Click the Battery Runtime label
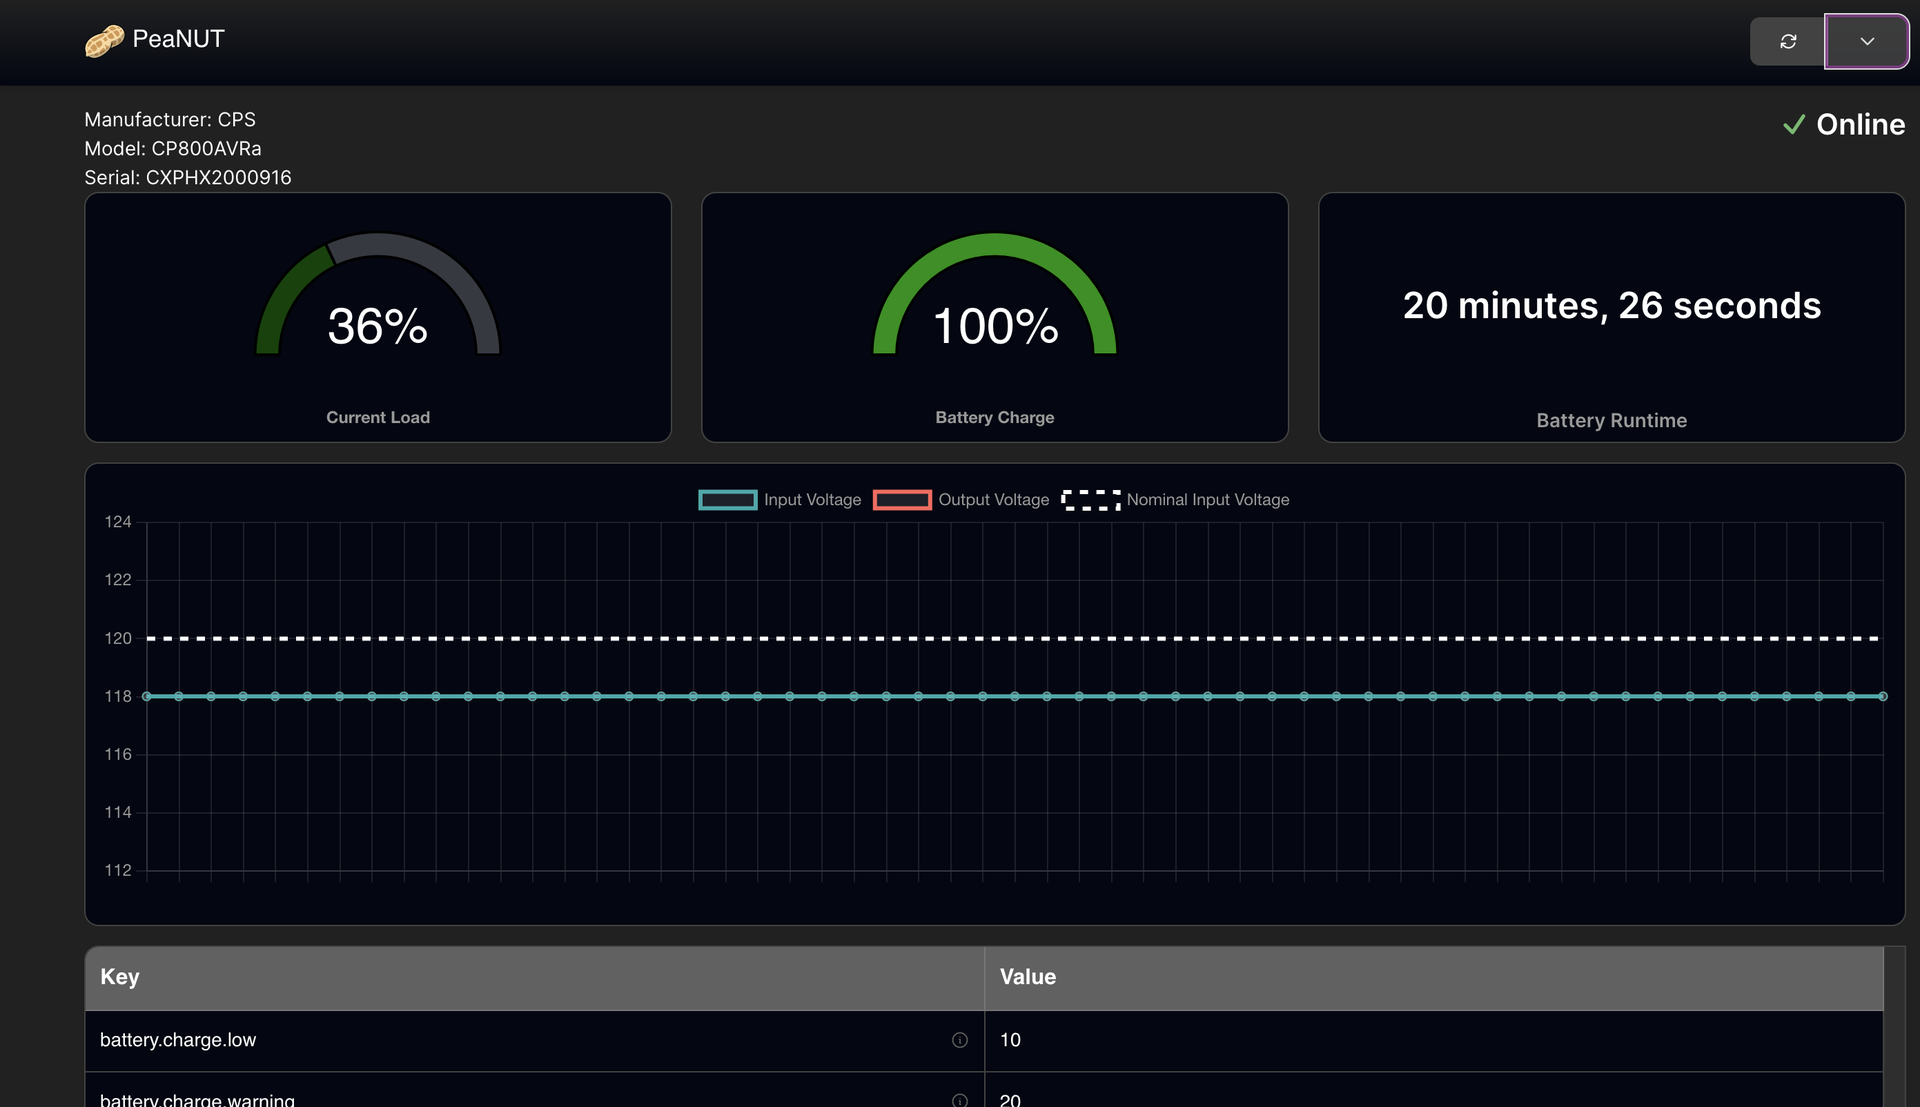1920x1107 pixels. (x=1611, y=421)
